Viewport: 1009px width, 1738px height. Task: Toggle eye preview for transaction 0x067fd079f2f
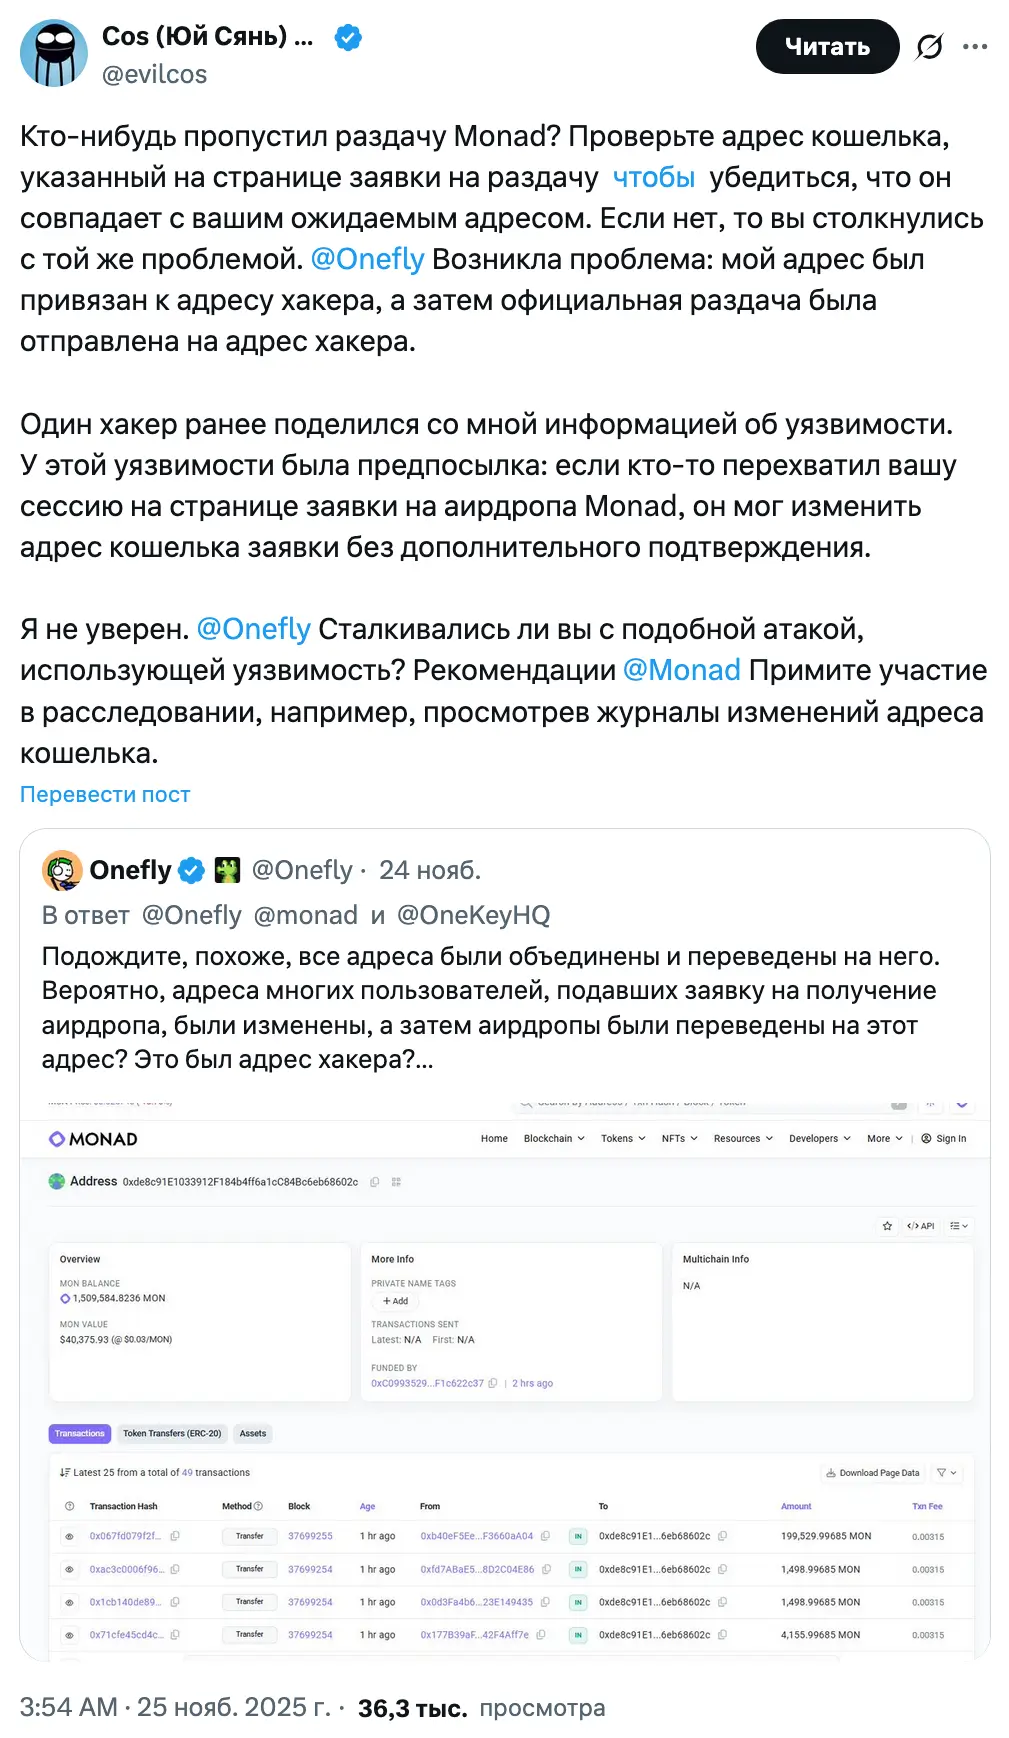coord(69,1537)
